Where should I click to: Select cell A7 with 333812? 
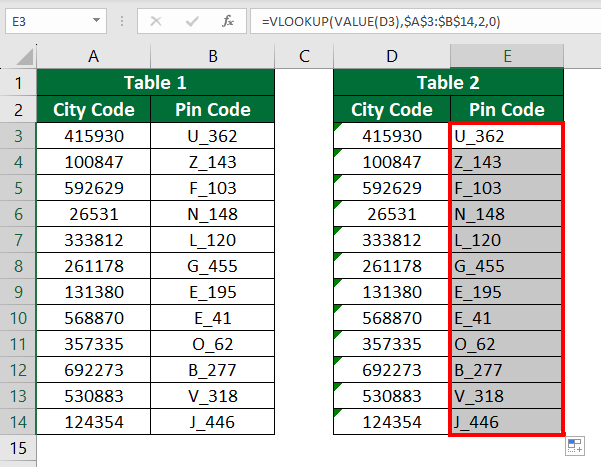(x=94, y=240)
